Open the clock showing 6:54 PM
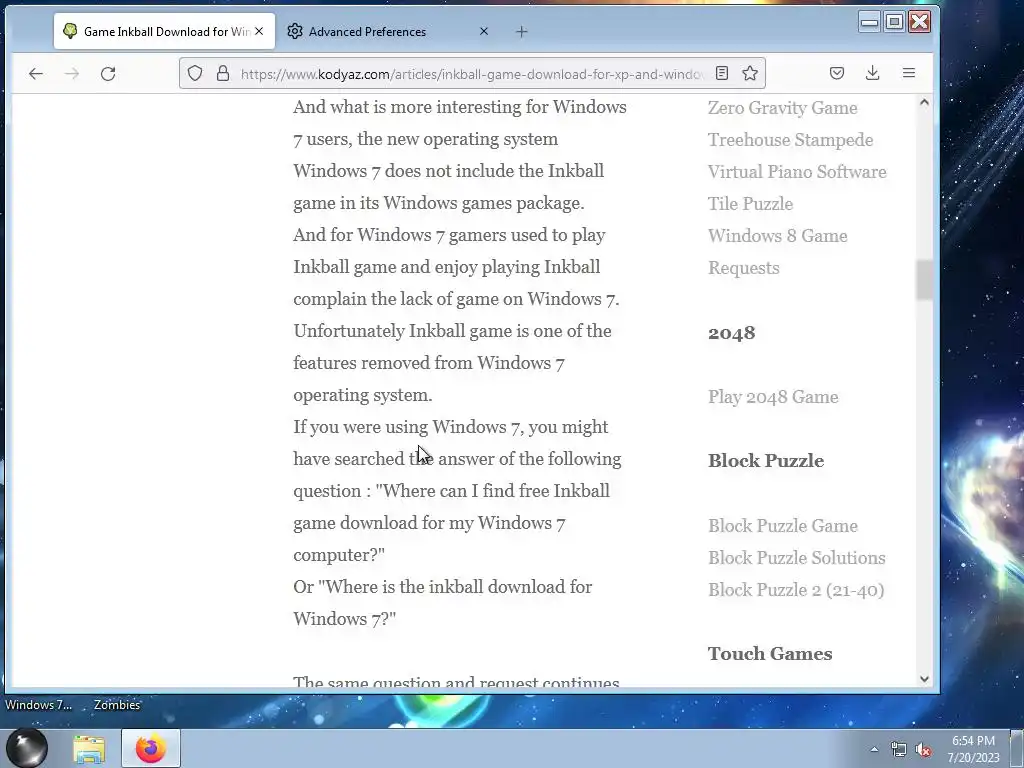1024x768 pixels. (x=973, y=748)
